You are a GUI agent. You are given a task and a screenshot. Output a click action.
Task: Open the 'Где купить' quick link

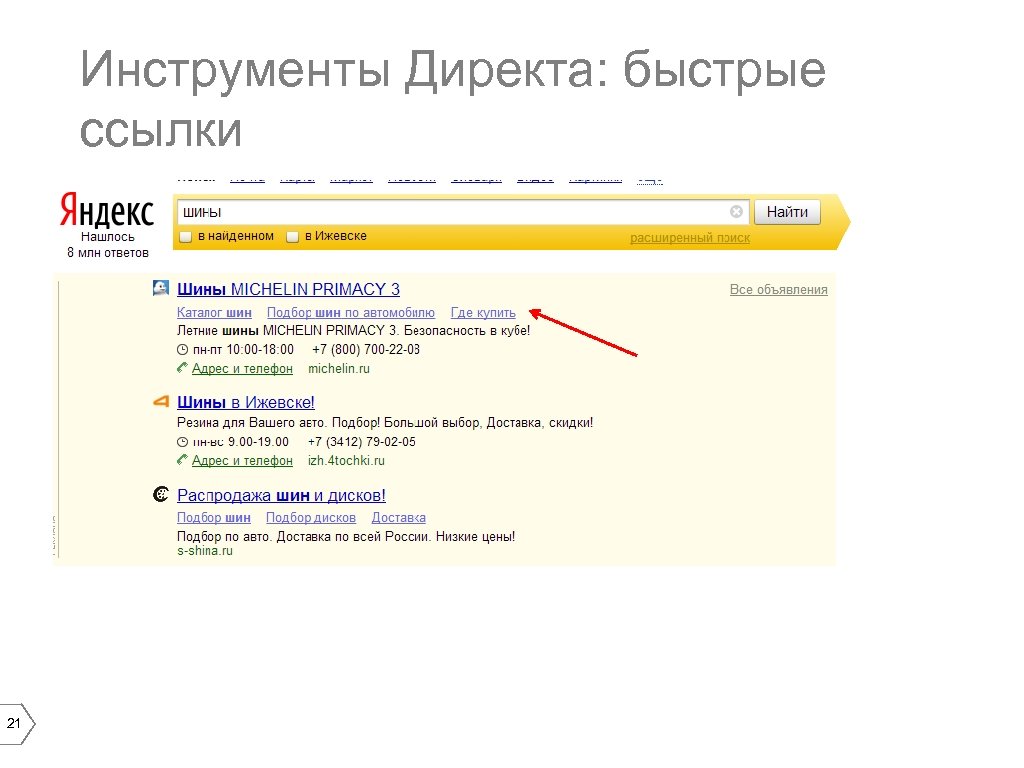coord(483,312)
